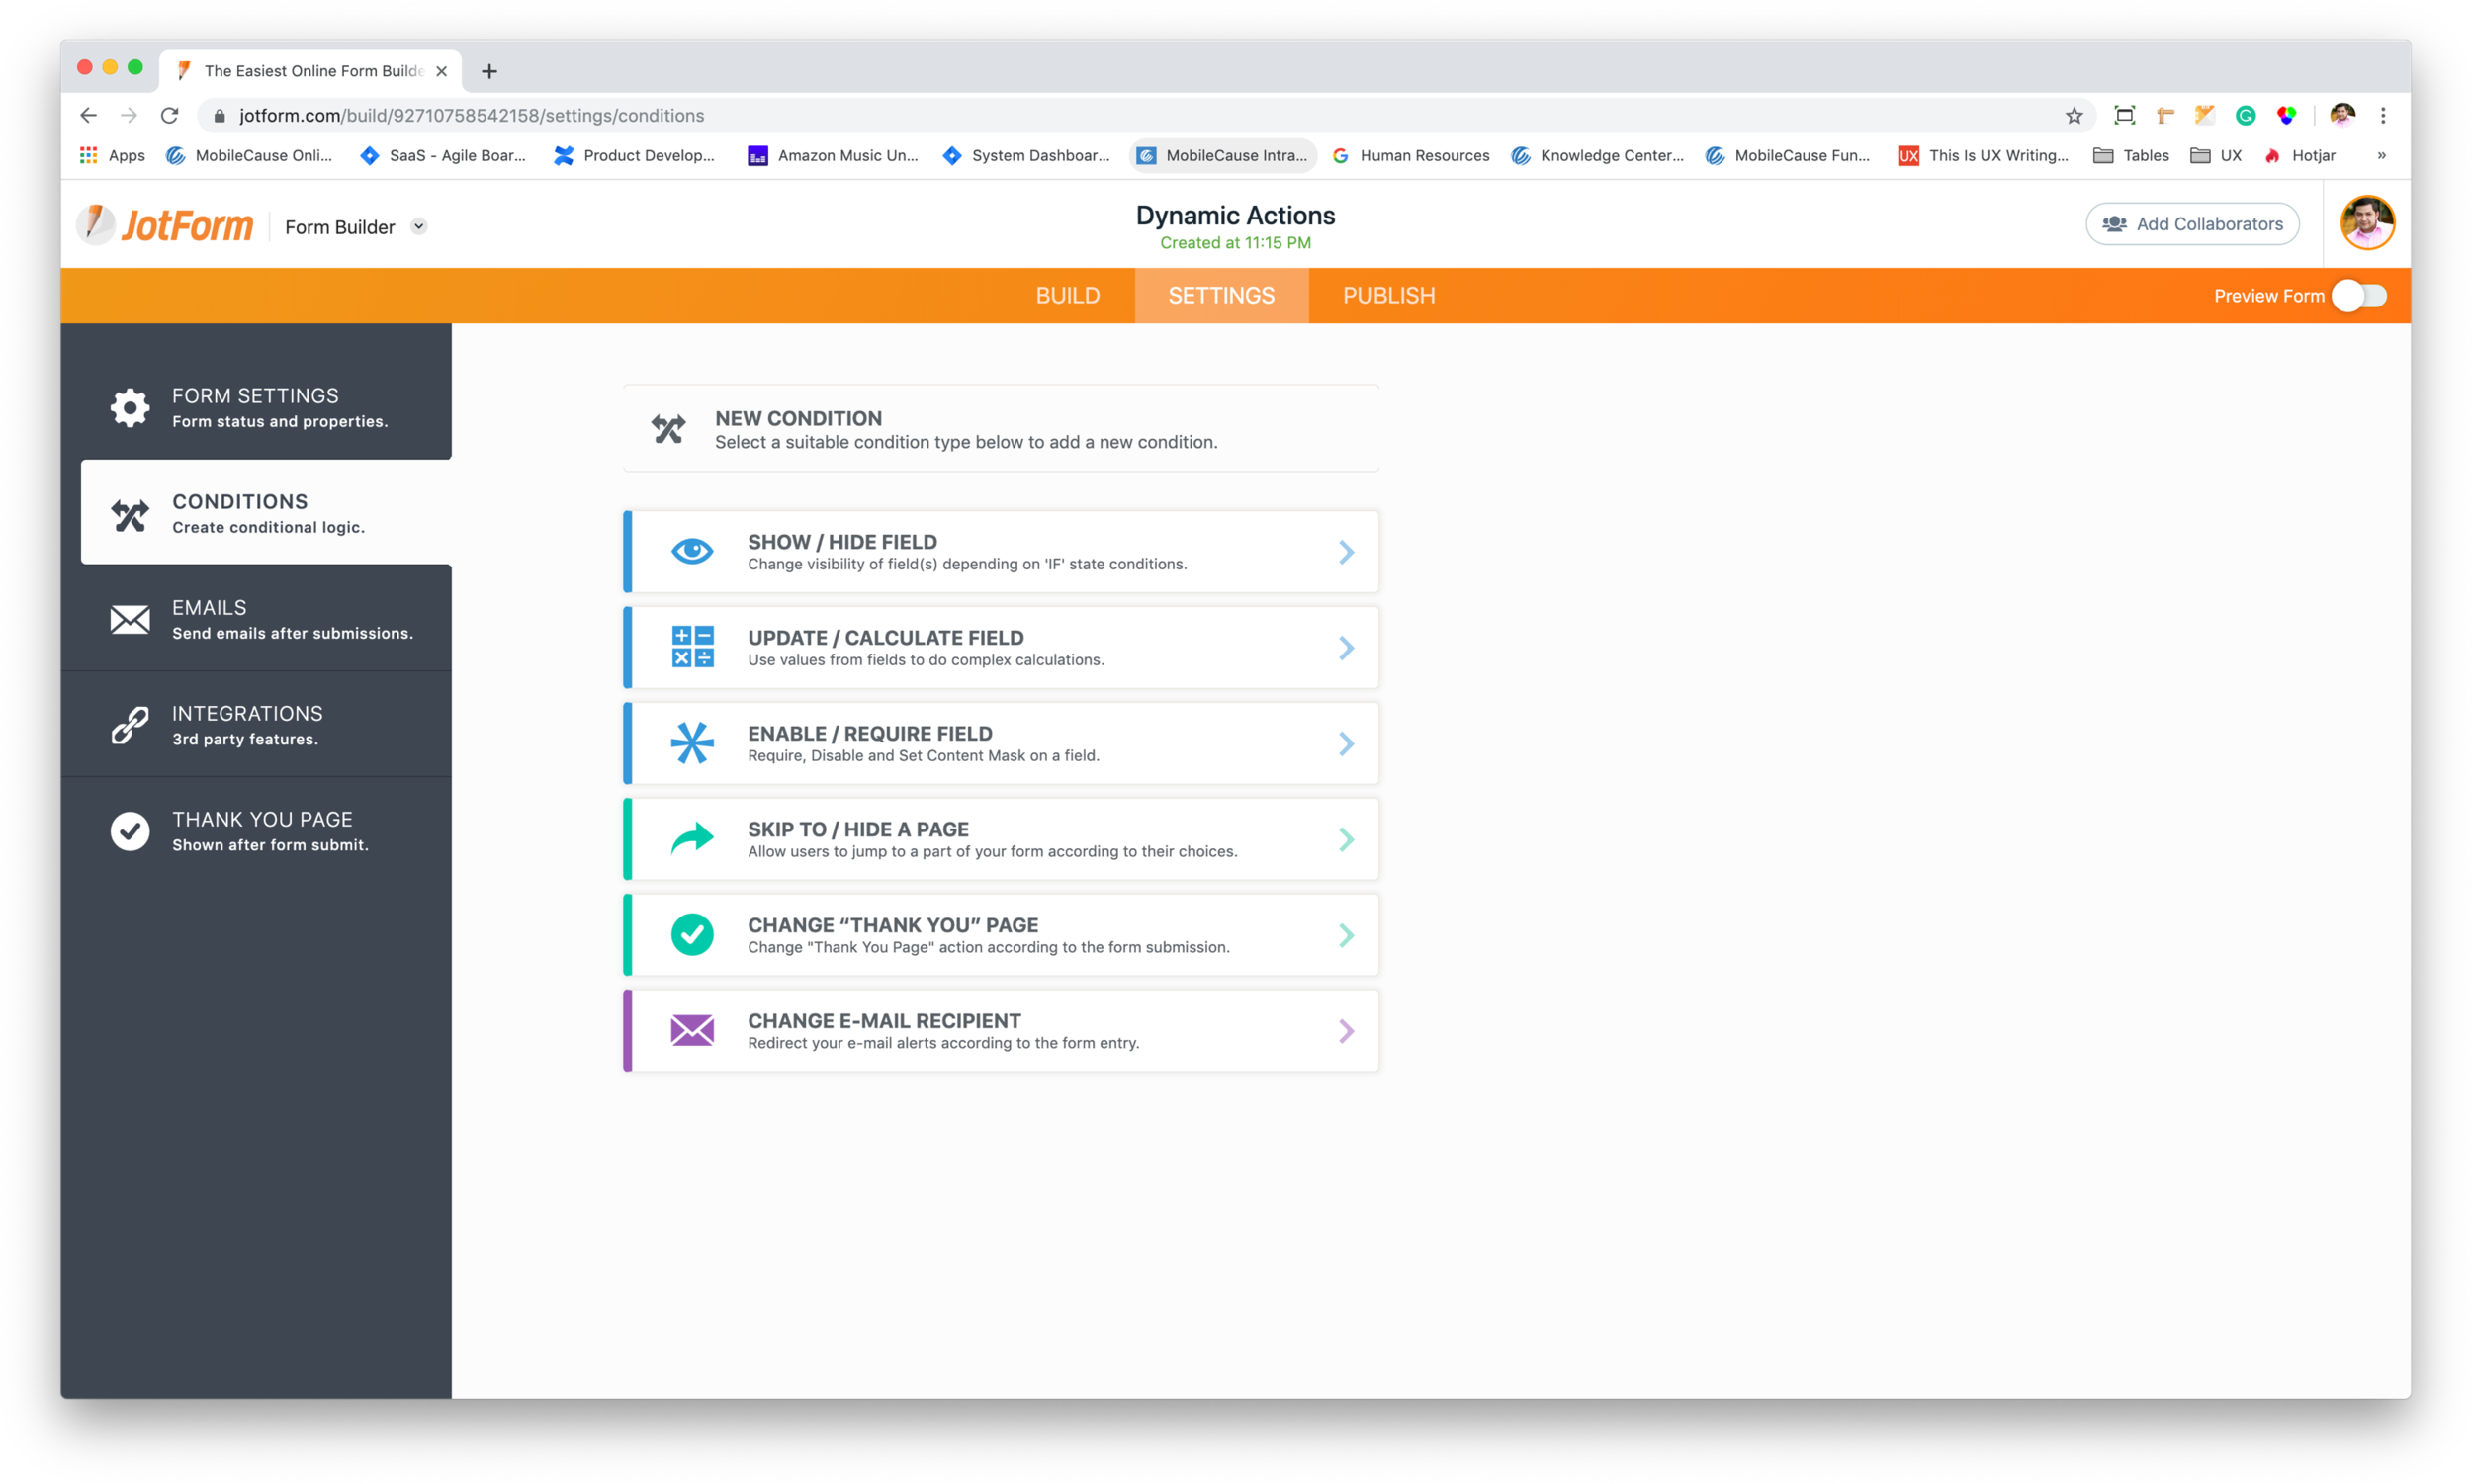
Task: Open the user profile avatar in JotForm header
Action: (2366, 223)
